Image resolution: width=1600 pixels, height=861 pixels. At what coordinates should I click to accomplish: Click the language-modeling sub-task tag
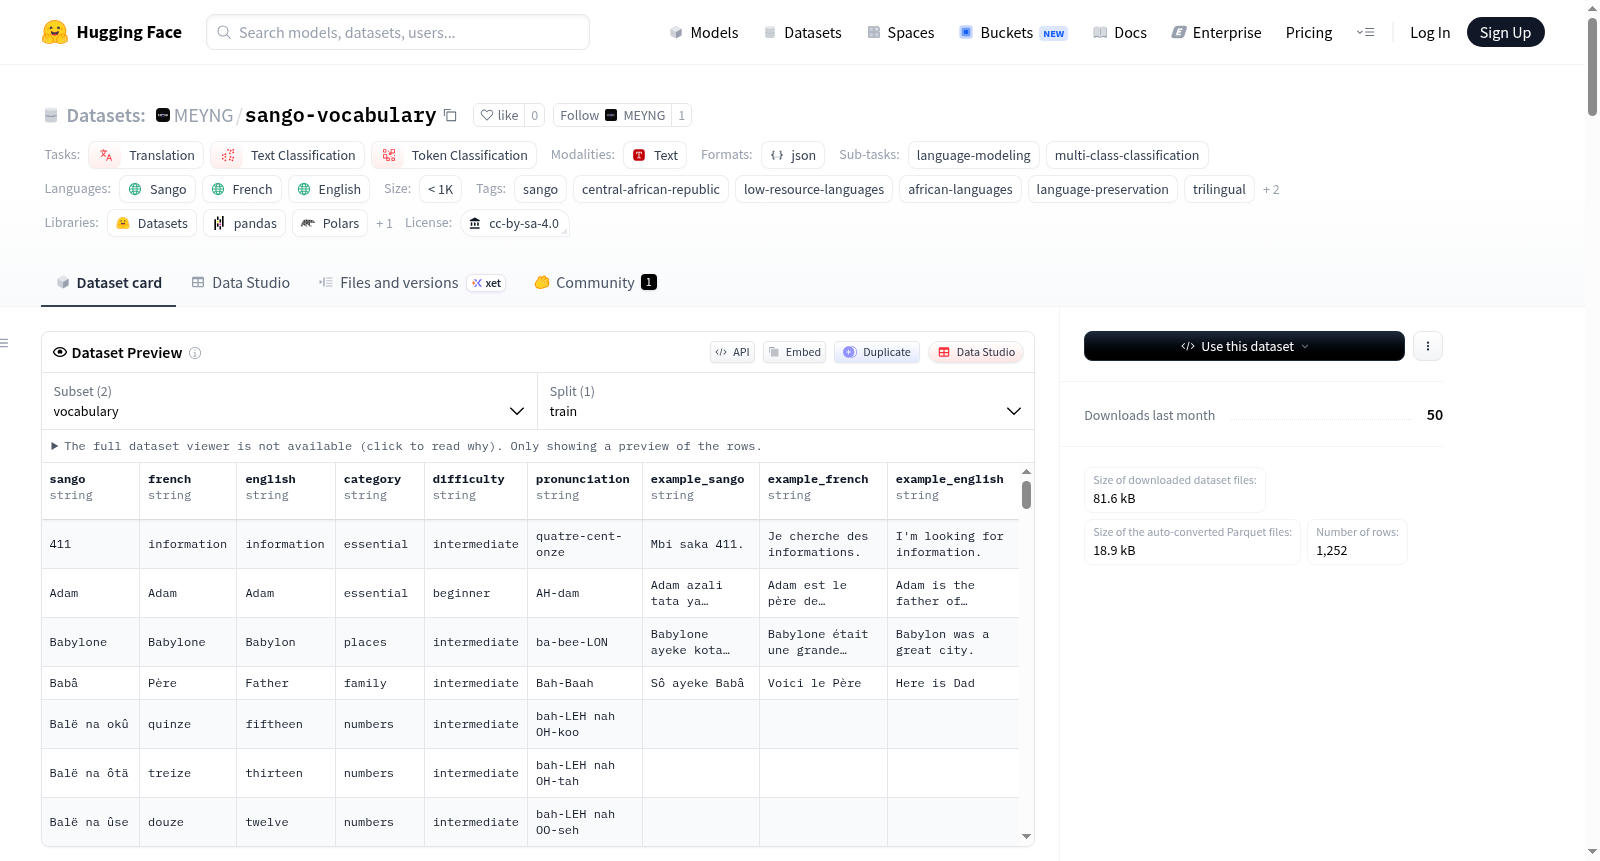tap(973, 155)
